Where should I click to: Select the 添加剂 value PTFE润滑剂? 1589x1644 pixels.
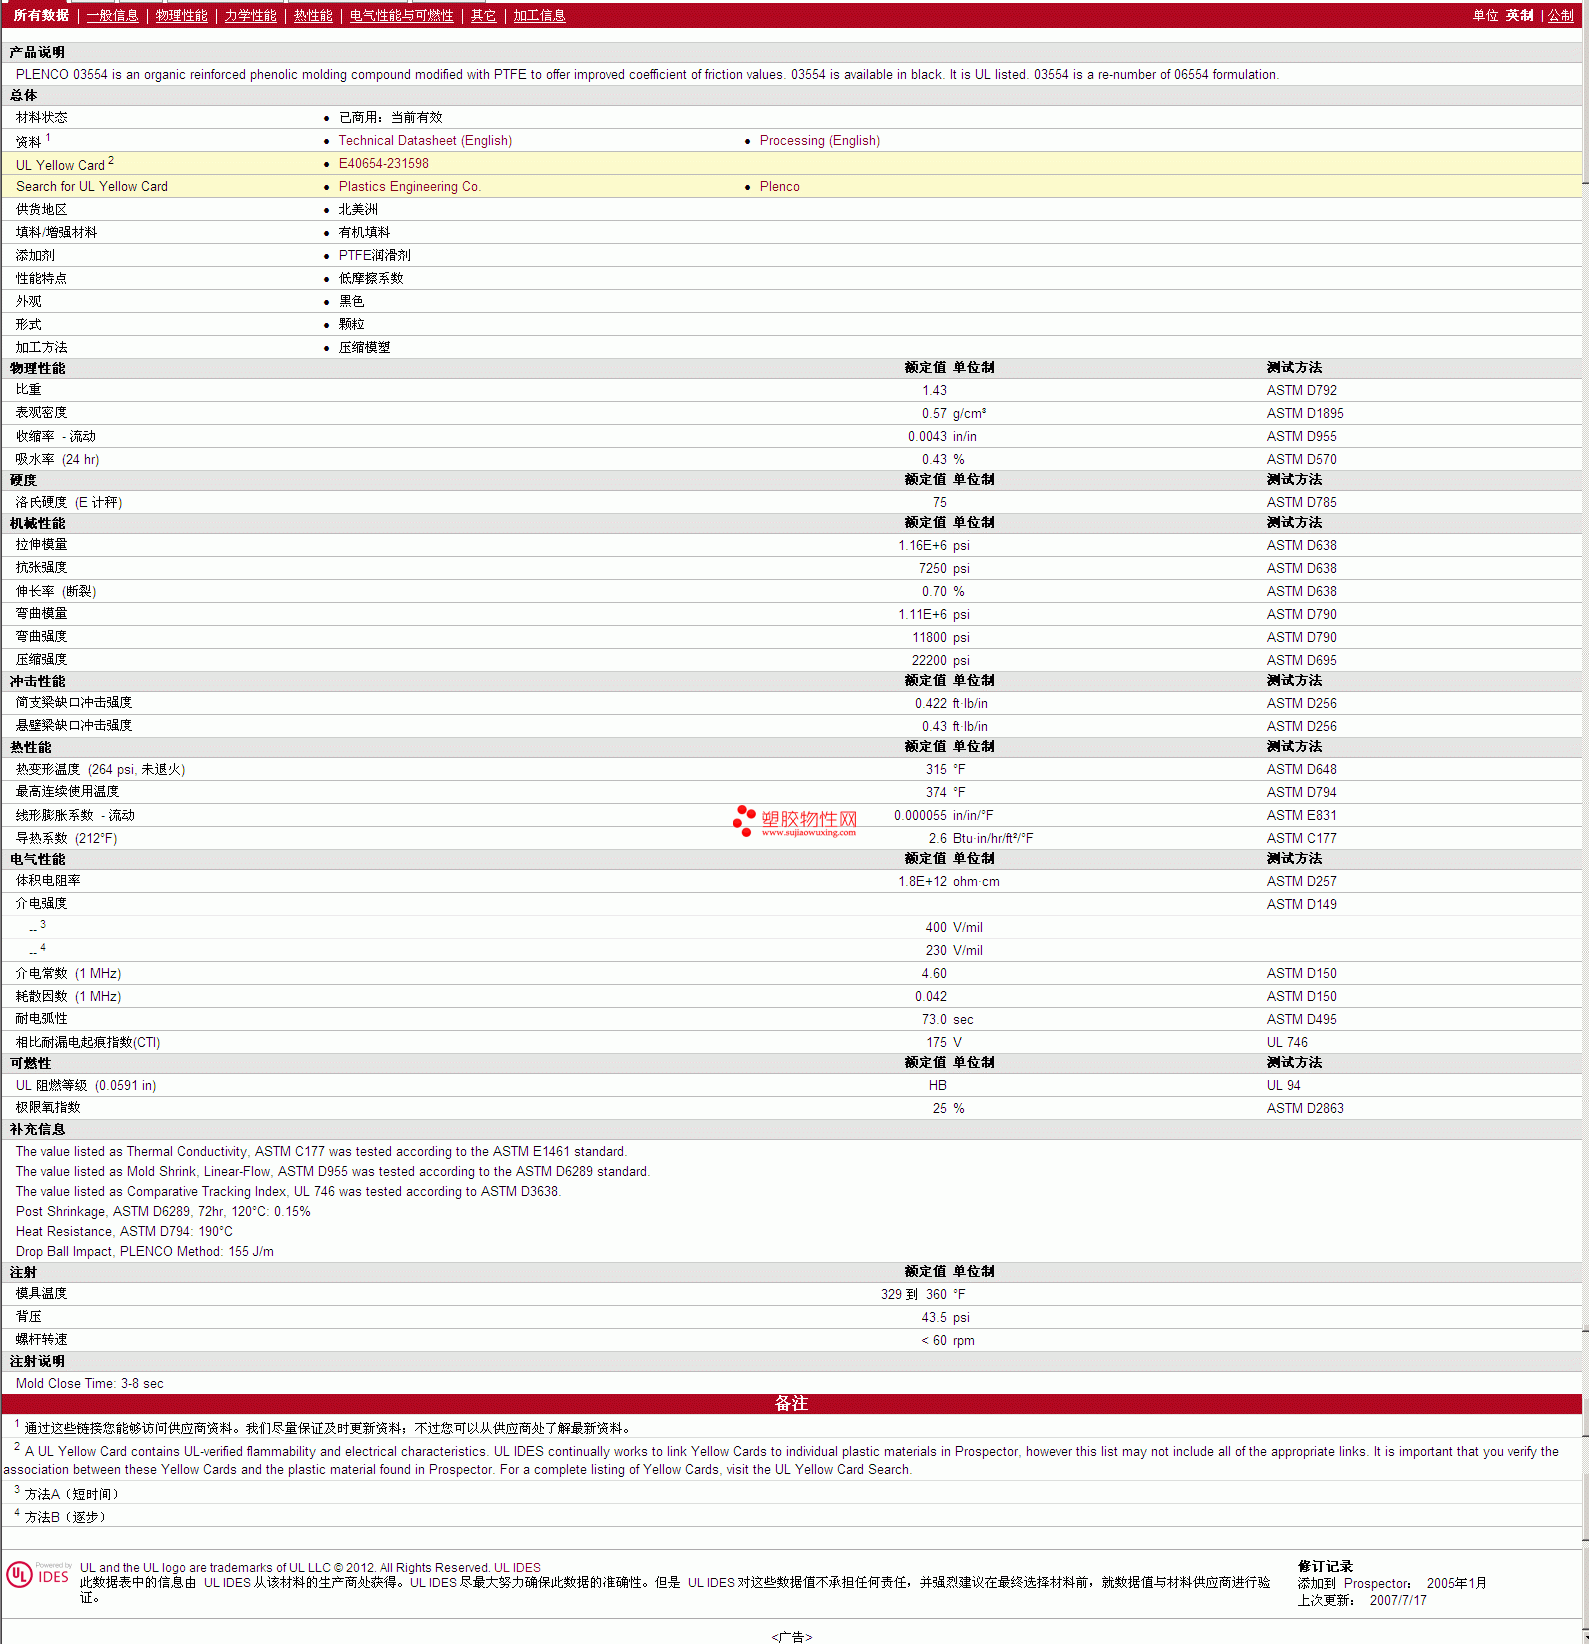click(x=374, y=256)
